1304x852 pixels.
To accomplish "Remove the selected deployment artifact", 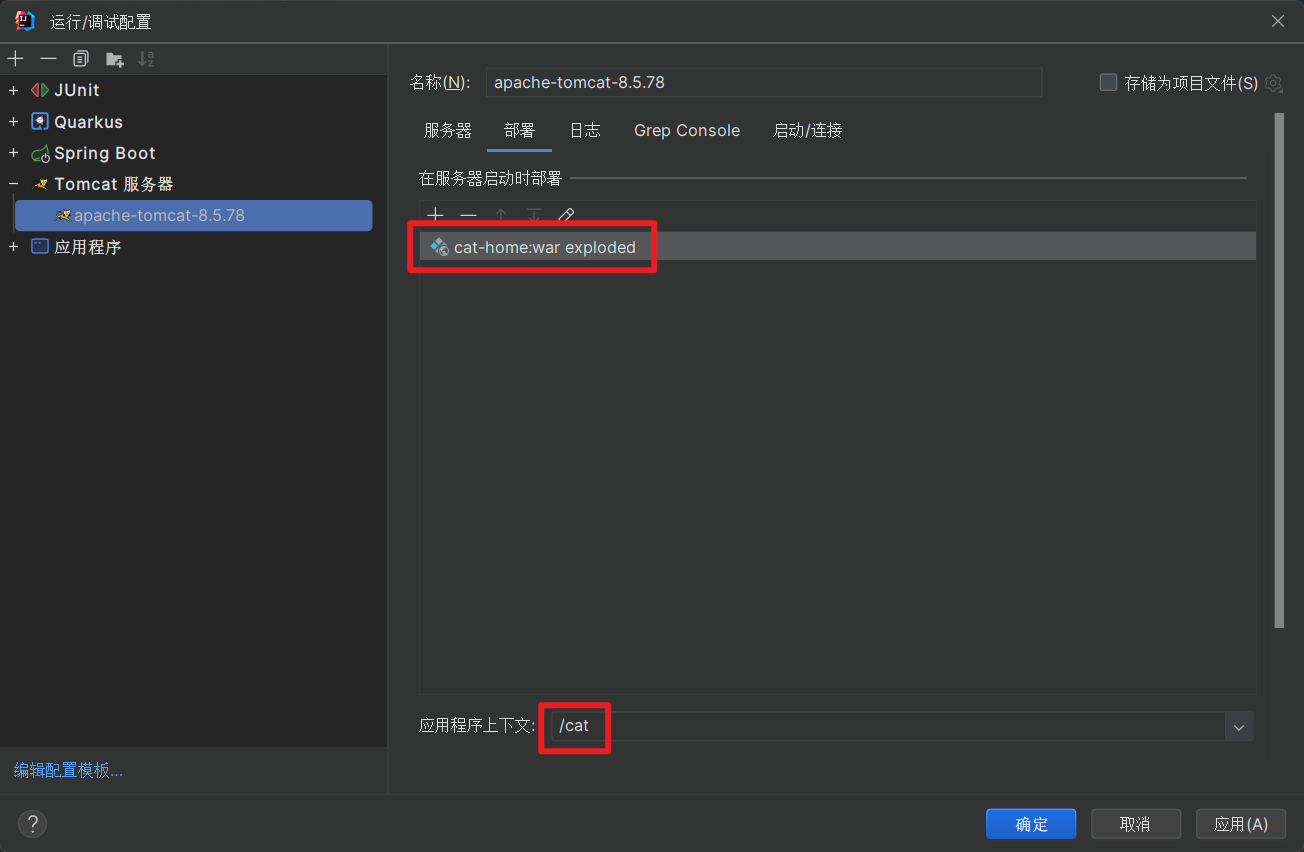I will coord(468,215).
